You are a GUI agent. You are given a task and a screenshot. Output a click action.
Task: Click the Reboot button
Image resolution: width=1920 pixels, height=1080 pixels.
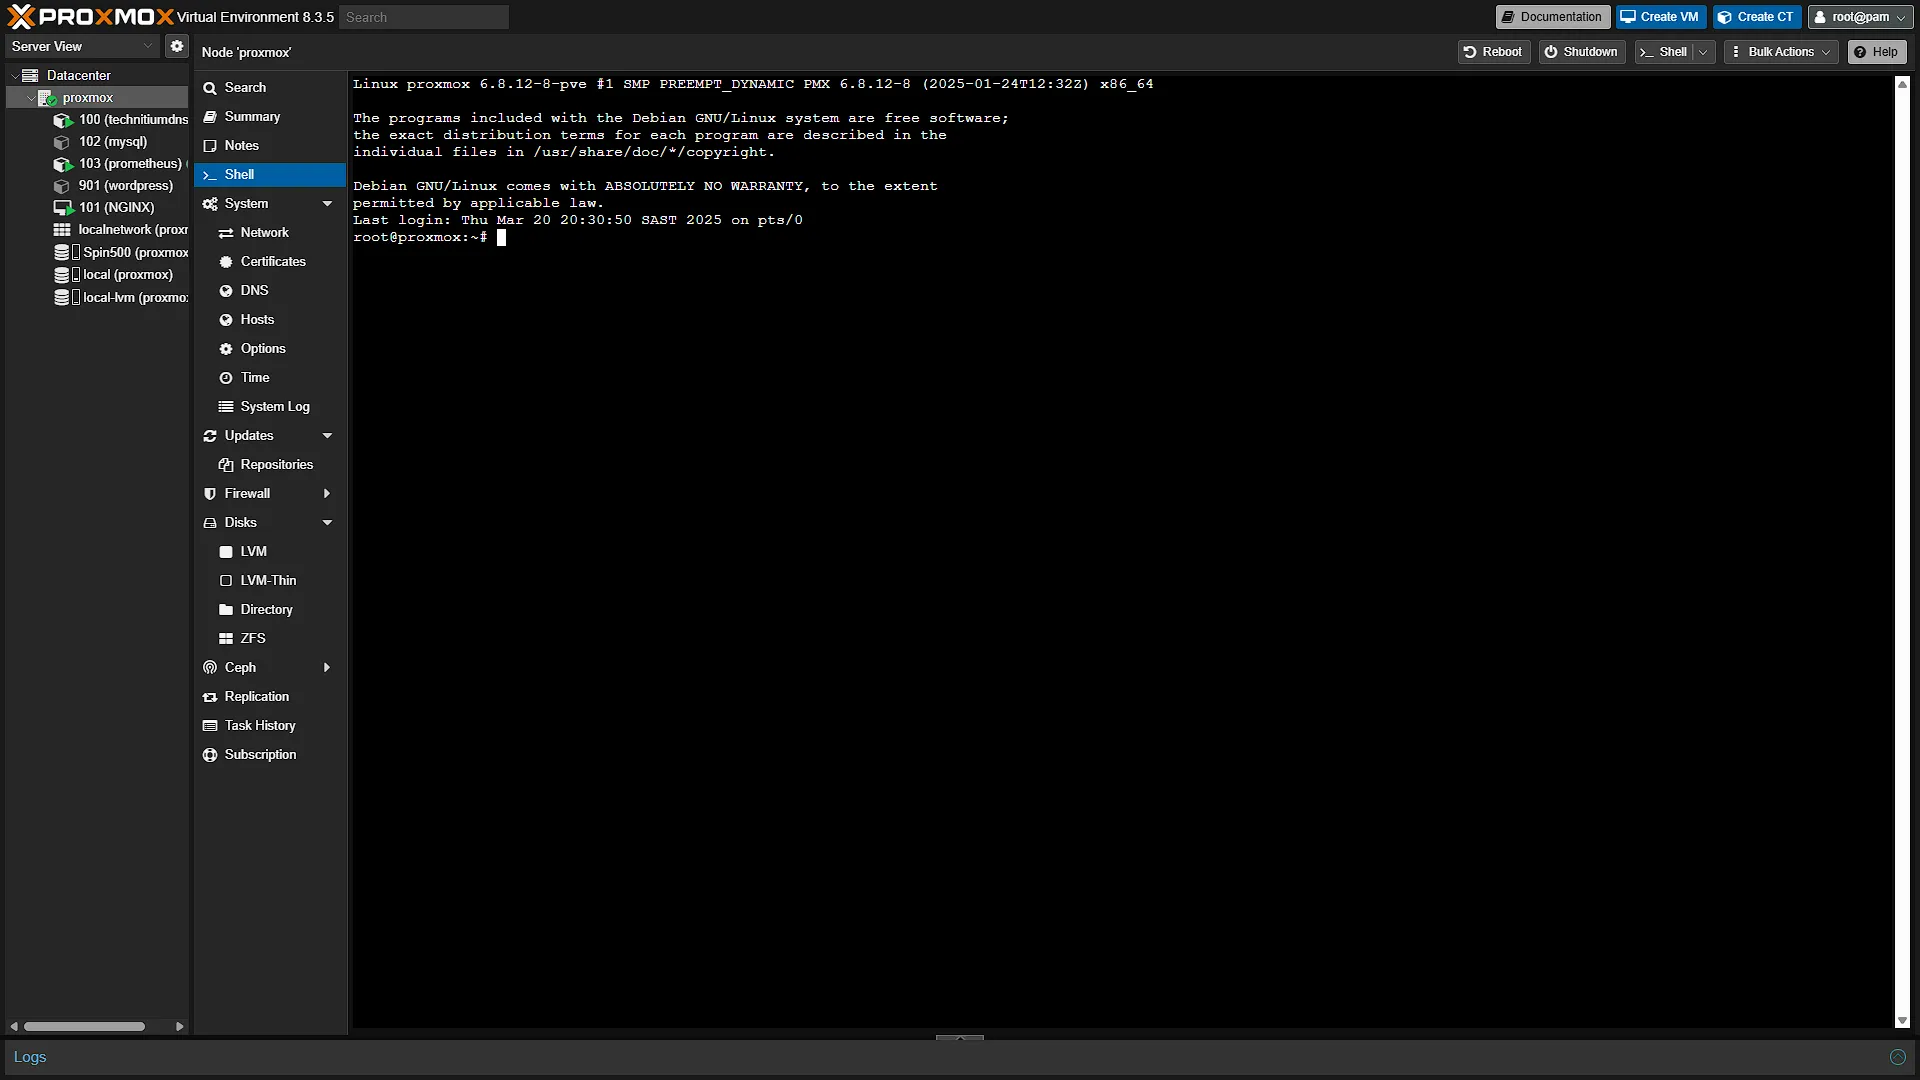click(x=1493, y=52)
